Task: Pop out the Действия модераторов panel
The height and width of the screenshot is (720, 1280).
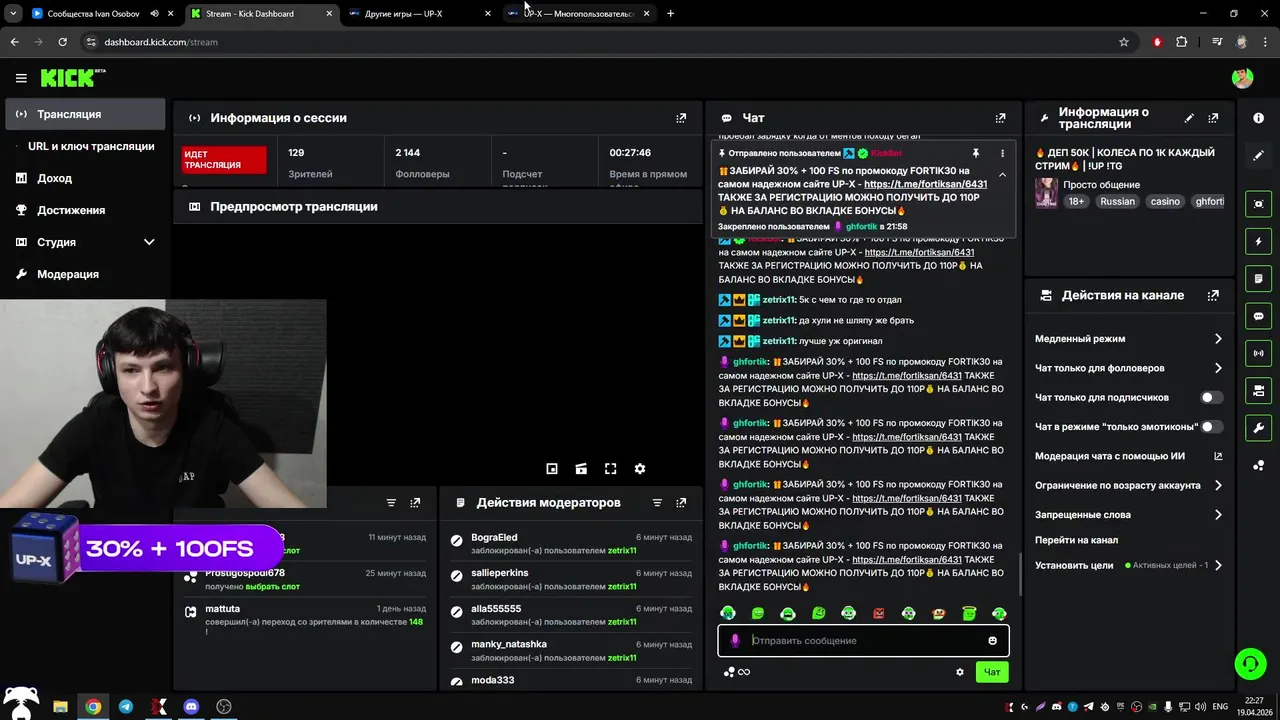Action: click(681, 503)
